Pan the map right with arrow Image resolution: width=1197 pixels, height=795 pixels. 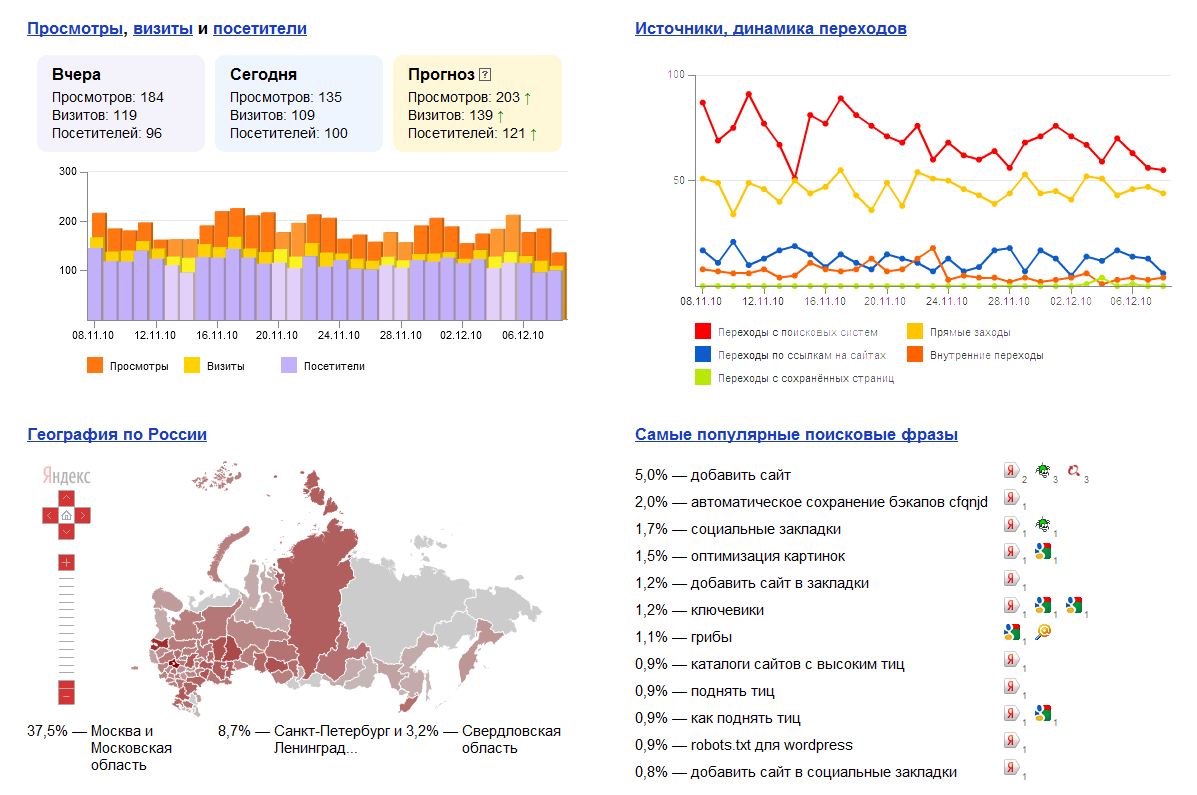[83, 515]
